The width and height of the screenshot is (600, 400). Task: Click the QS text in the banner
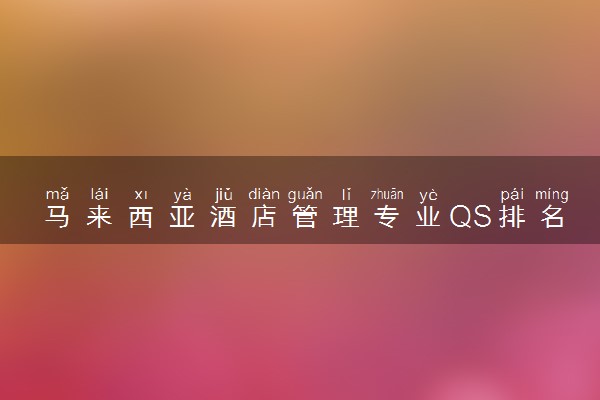470,217
